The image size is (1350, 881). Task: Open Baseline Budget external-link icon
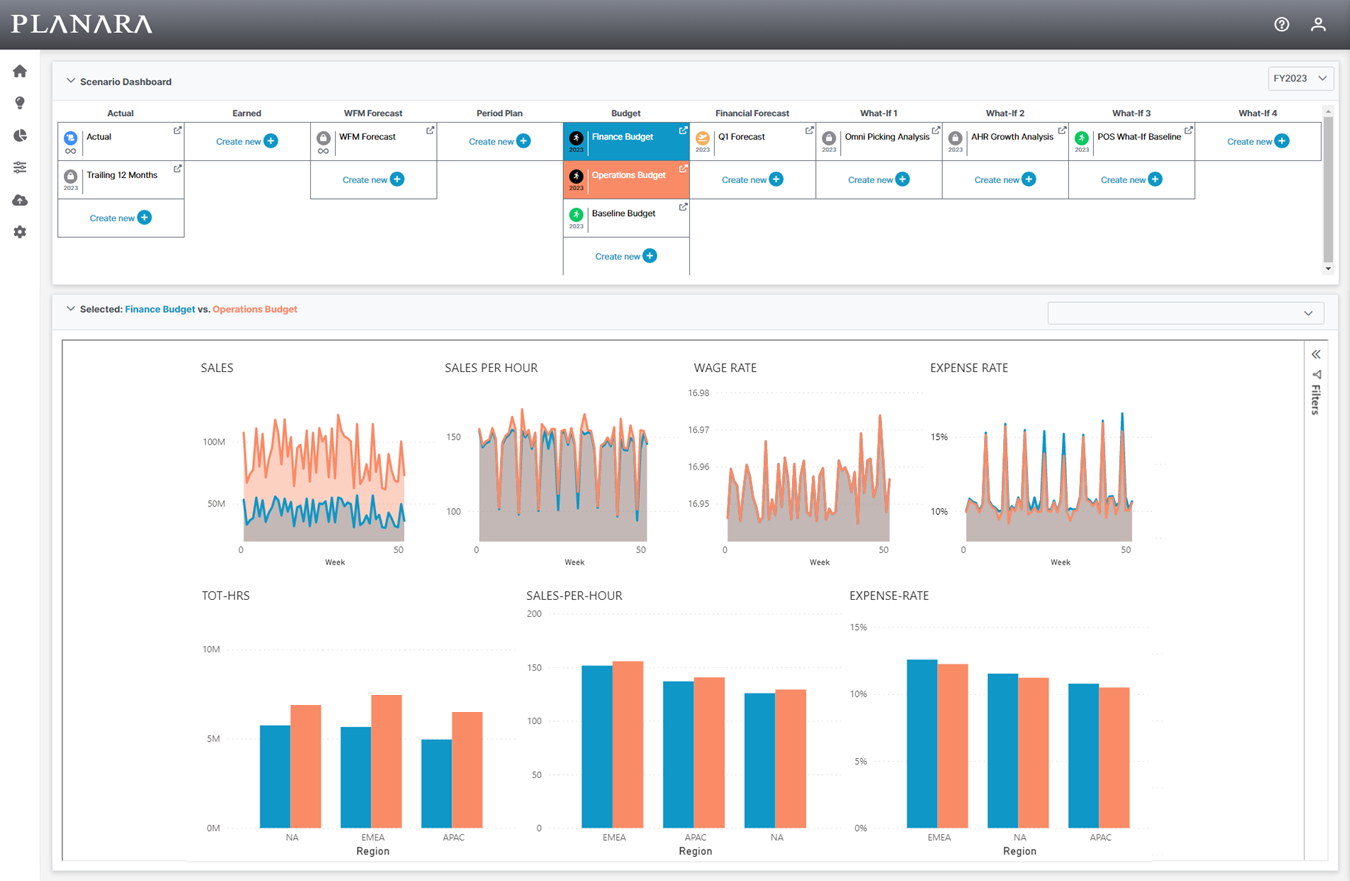pos(683,207)
